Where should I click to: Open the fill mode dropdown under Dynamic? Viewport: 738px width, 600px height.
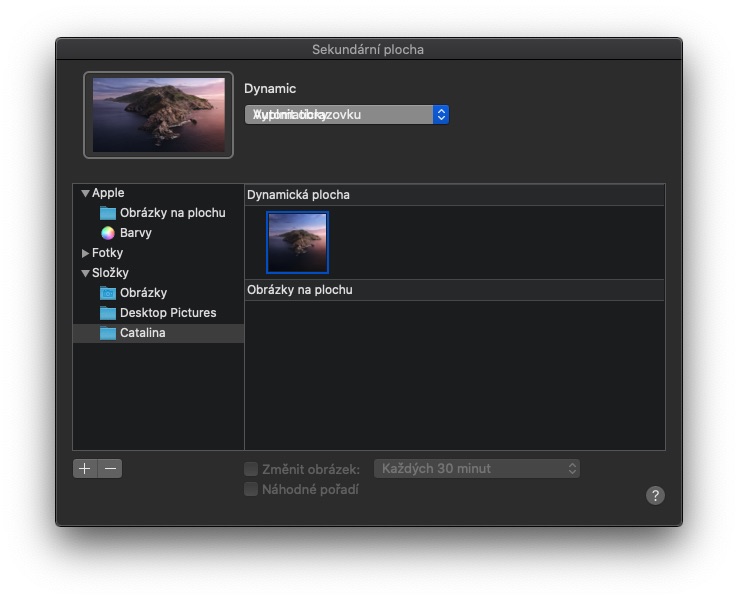(x=347, y=114)
